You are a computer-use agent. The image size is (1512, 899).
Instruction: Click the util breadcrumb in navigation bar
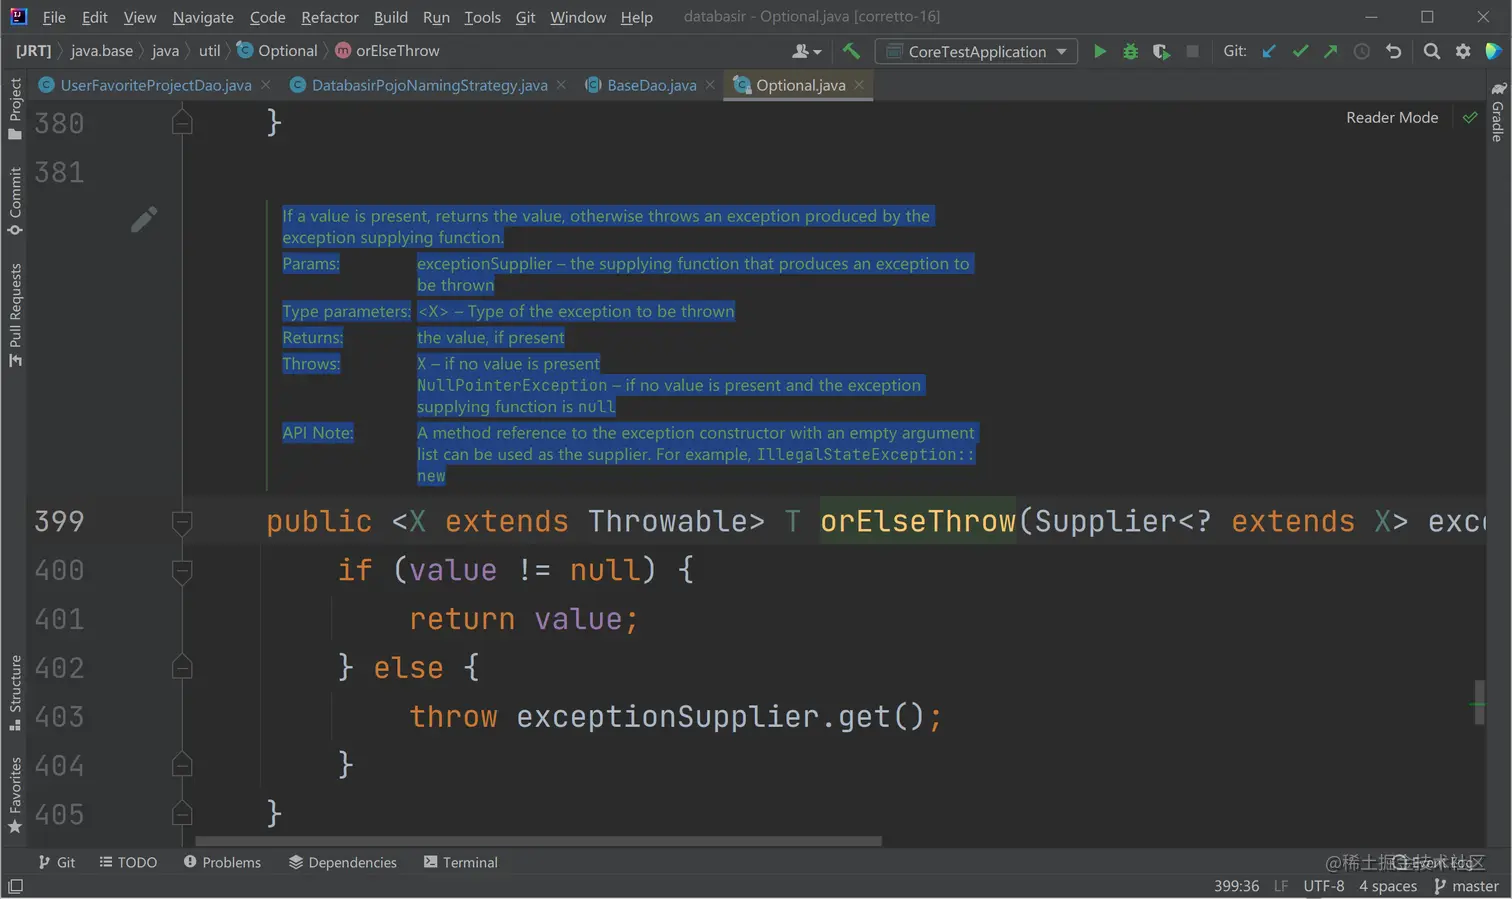click(210, 50)
